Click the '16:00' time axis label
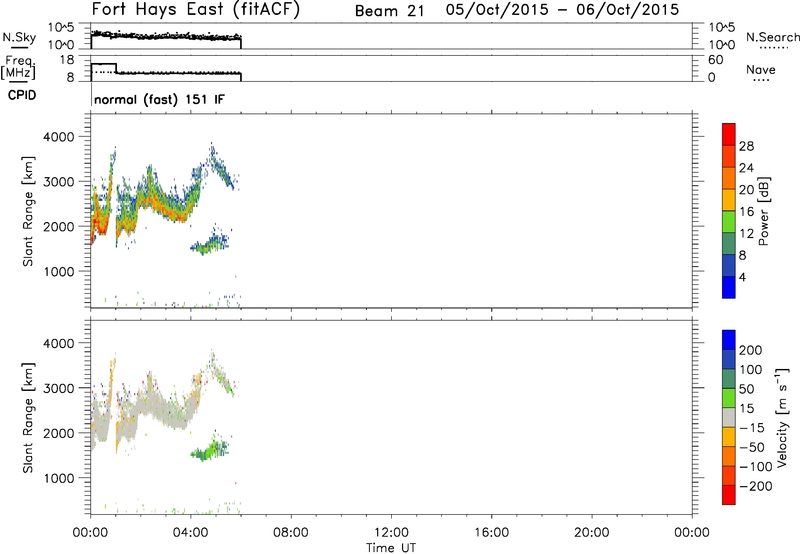Viewport: 800px width, 554px height. pos(491,533)
